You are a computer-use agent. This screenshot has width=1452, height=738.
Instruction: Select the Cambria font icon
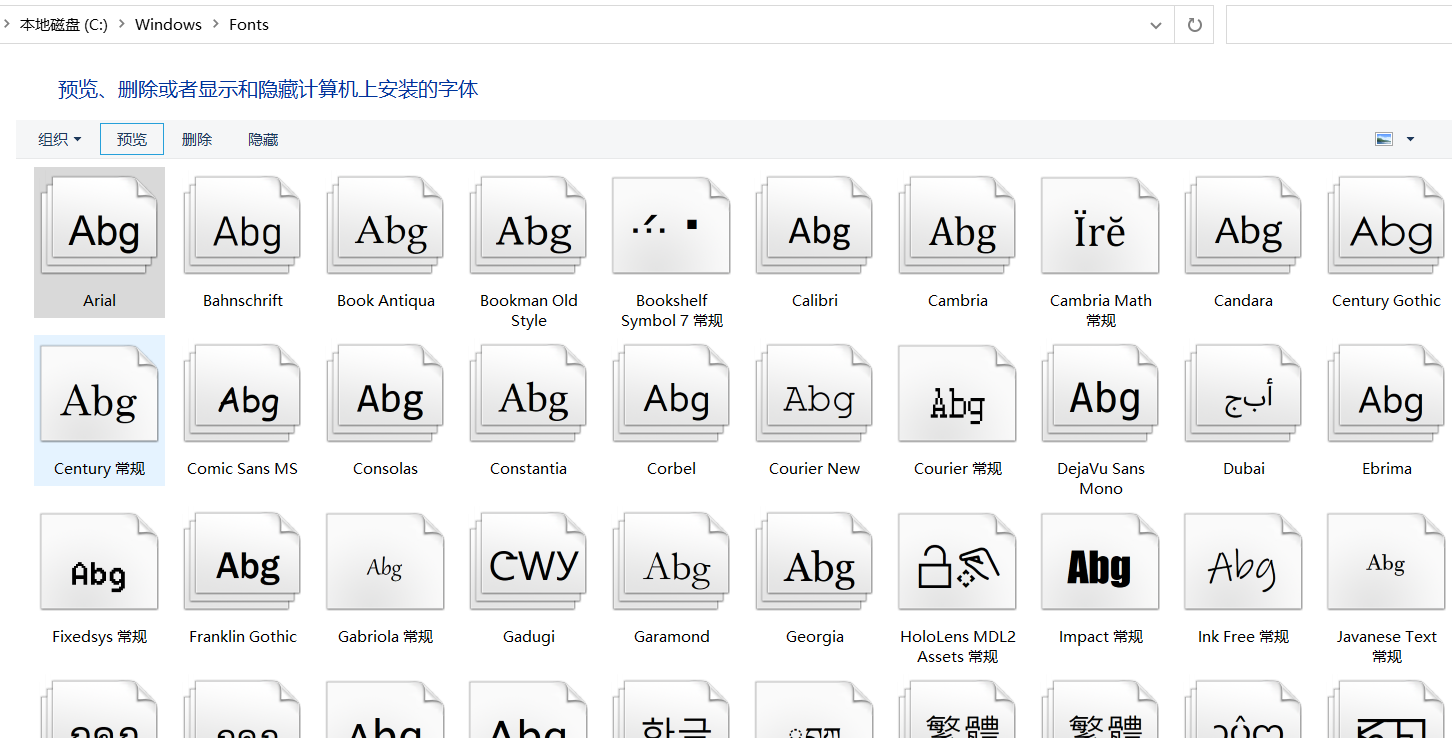(957, 226)
